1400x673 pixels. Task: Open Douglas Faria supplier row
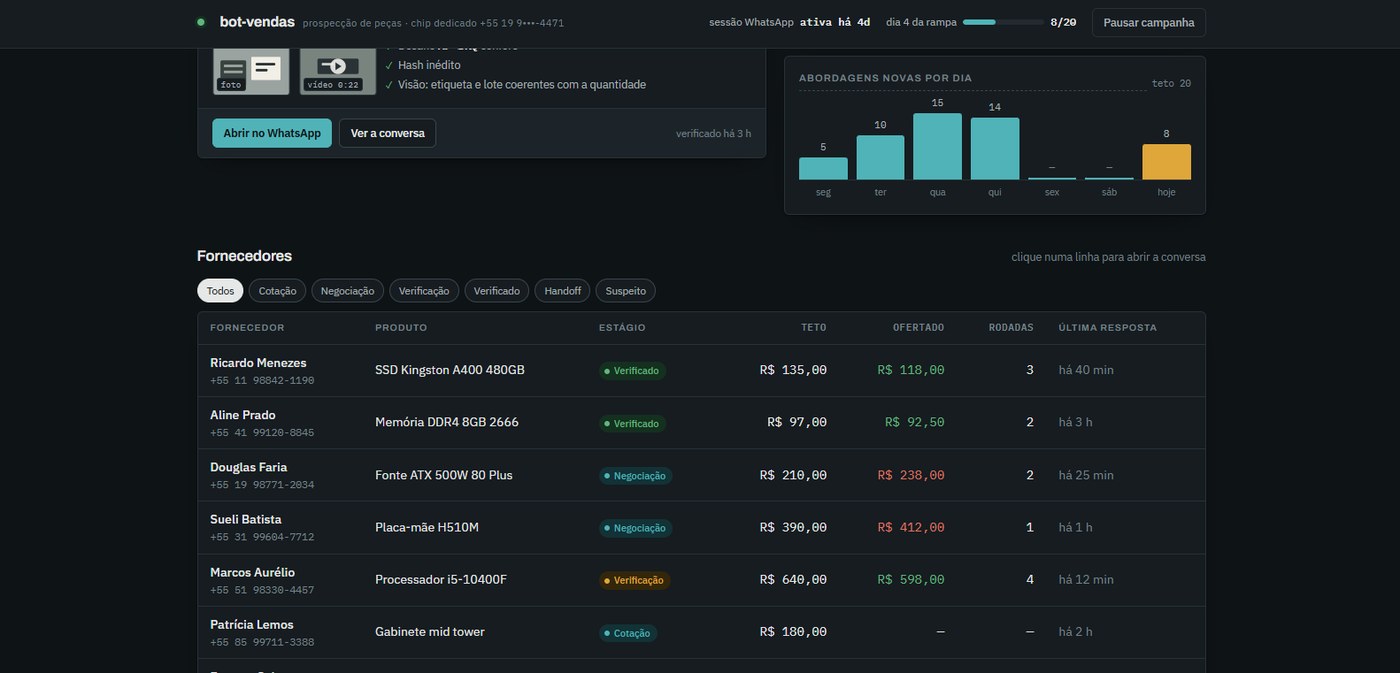tap(701, 475)
